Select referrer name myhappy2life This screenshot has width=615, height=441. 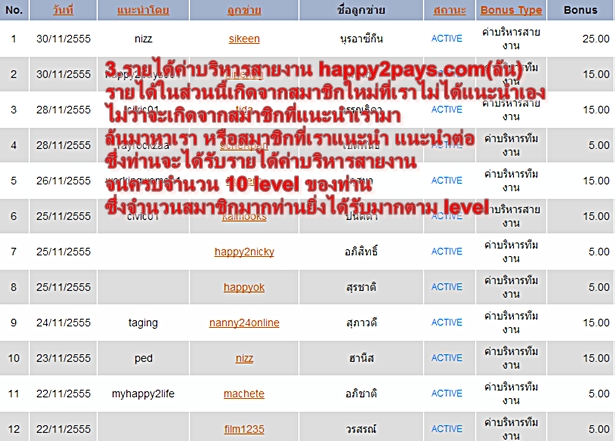click(143, 394)
